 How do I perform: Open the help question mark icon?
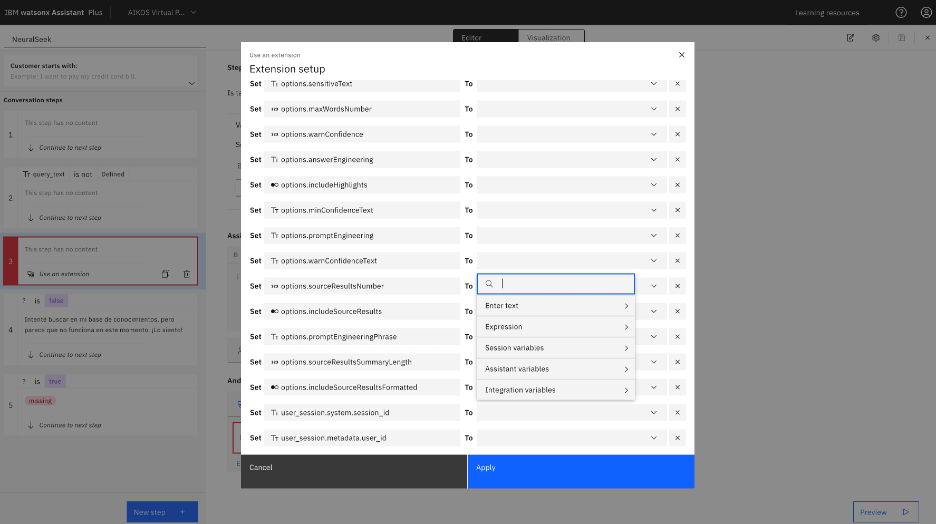(x=901, y=12)
